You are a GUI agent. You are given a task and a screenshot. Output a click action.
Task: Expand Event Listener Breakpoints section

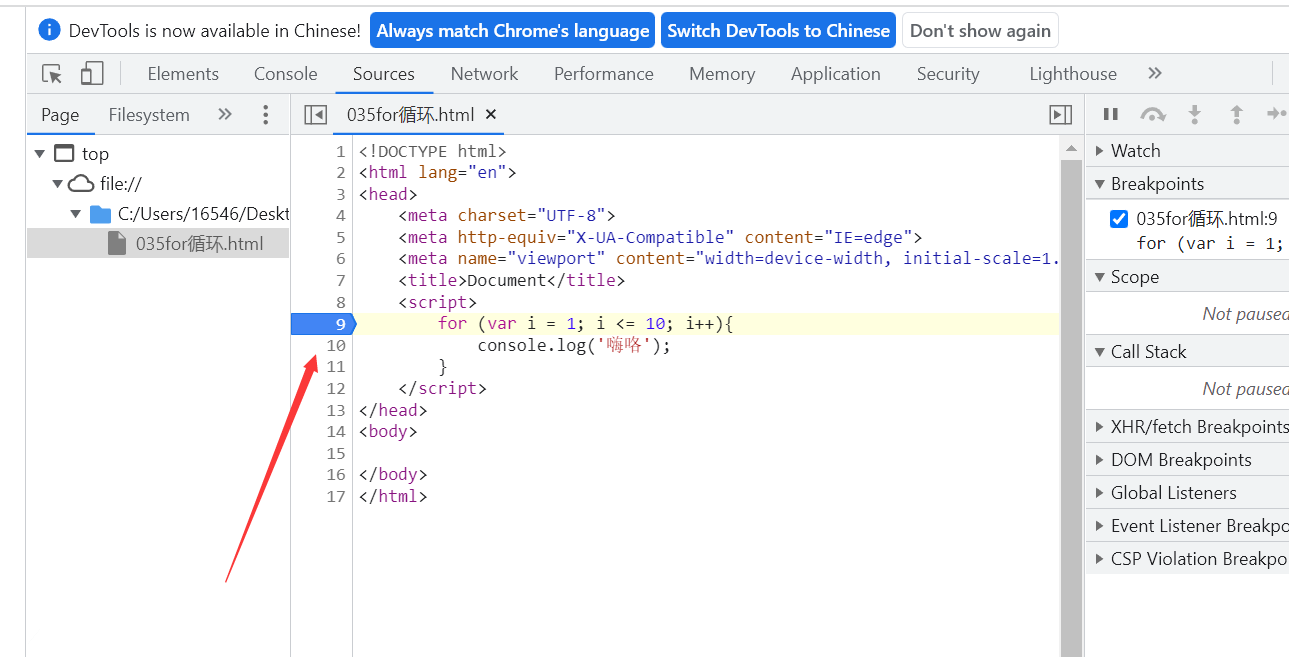(1187, 526)
